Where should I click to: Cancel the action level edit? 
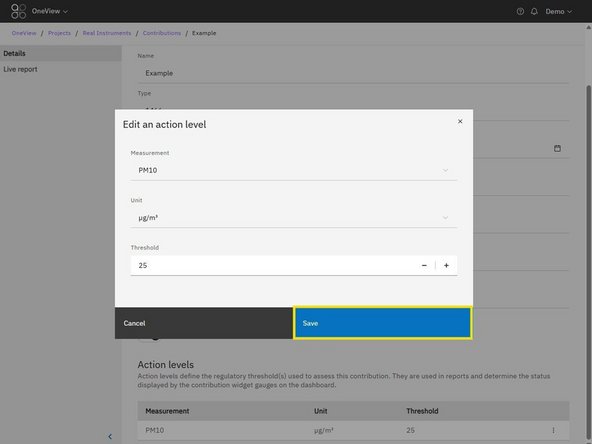tap(204, 323)
